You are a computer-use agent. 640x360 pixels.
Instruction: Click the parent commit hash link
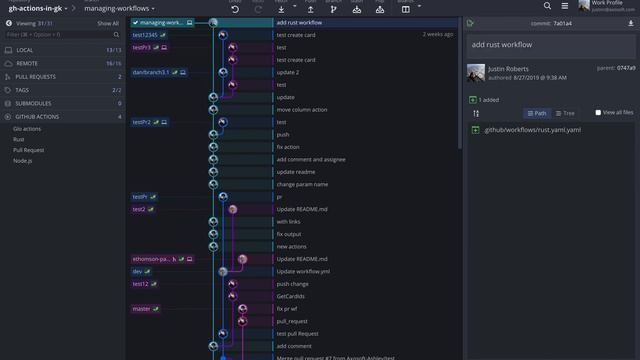click(626, 68)
